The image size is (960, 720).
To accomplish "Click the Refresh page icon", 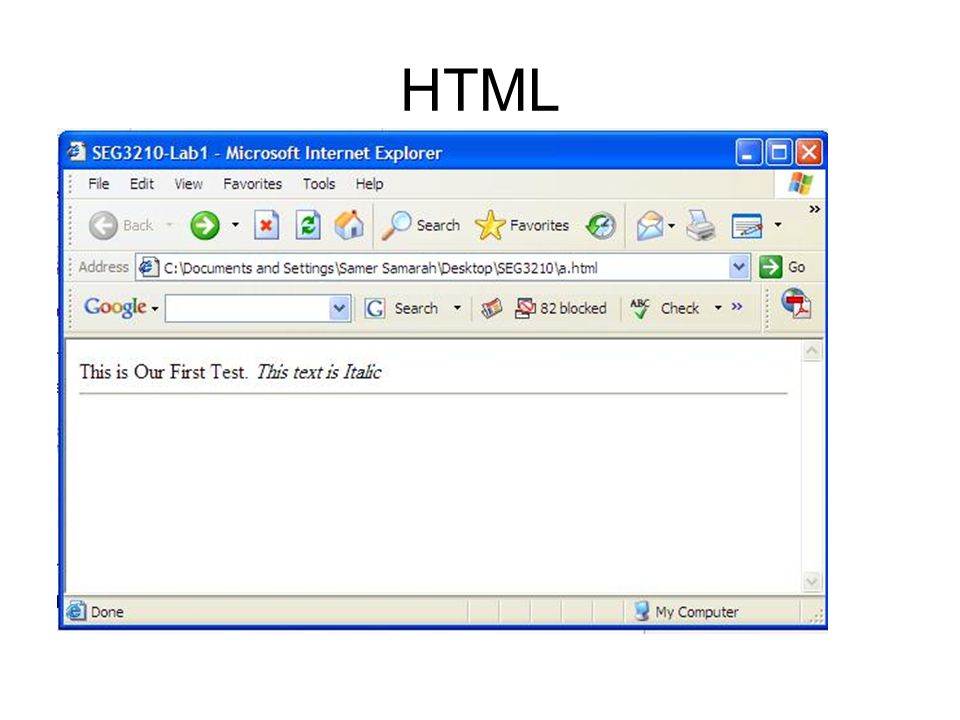I will pyautogui.click(x=308, y=225).
